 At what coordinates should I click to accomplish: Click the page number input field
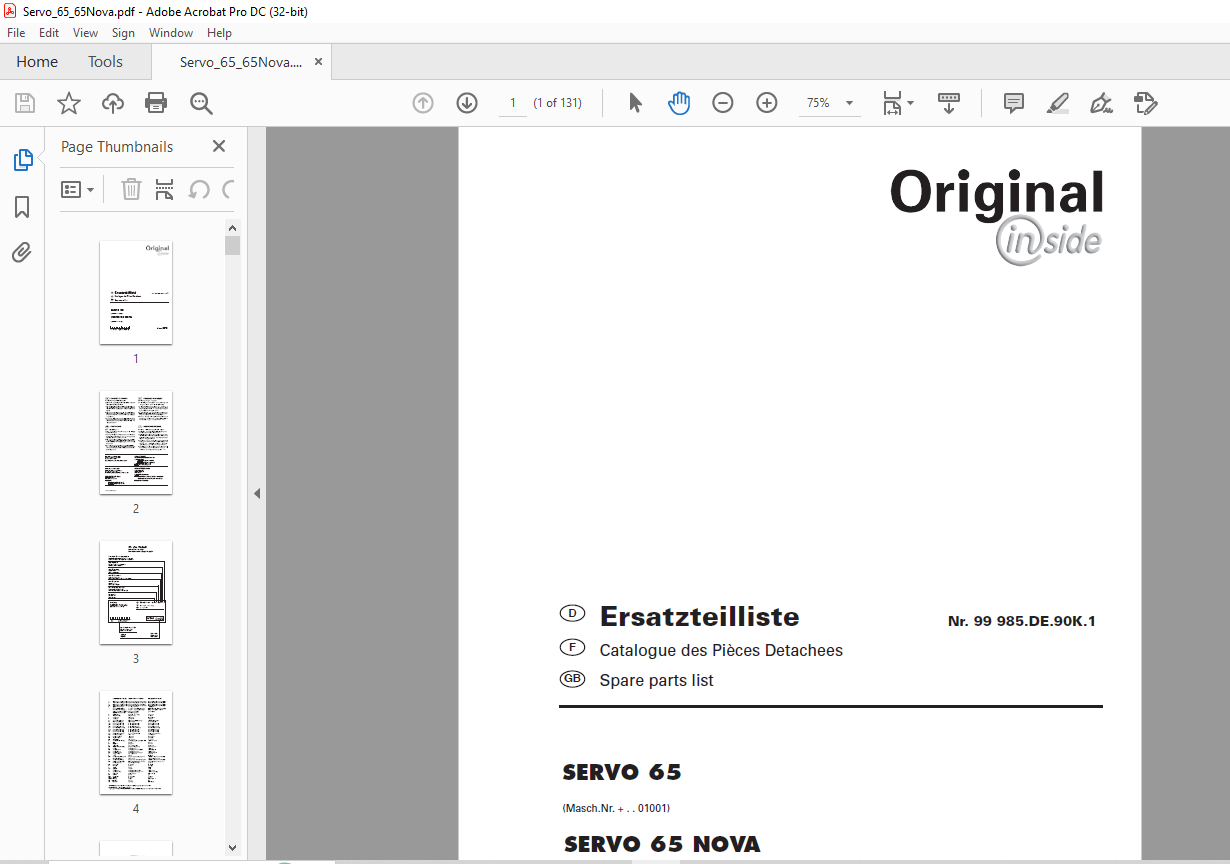tap(513, 103)
